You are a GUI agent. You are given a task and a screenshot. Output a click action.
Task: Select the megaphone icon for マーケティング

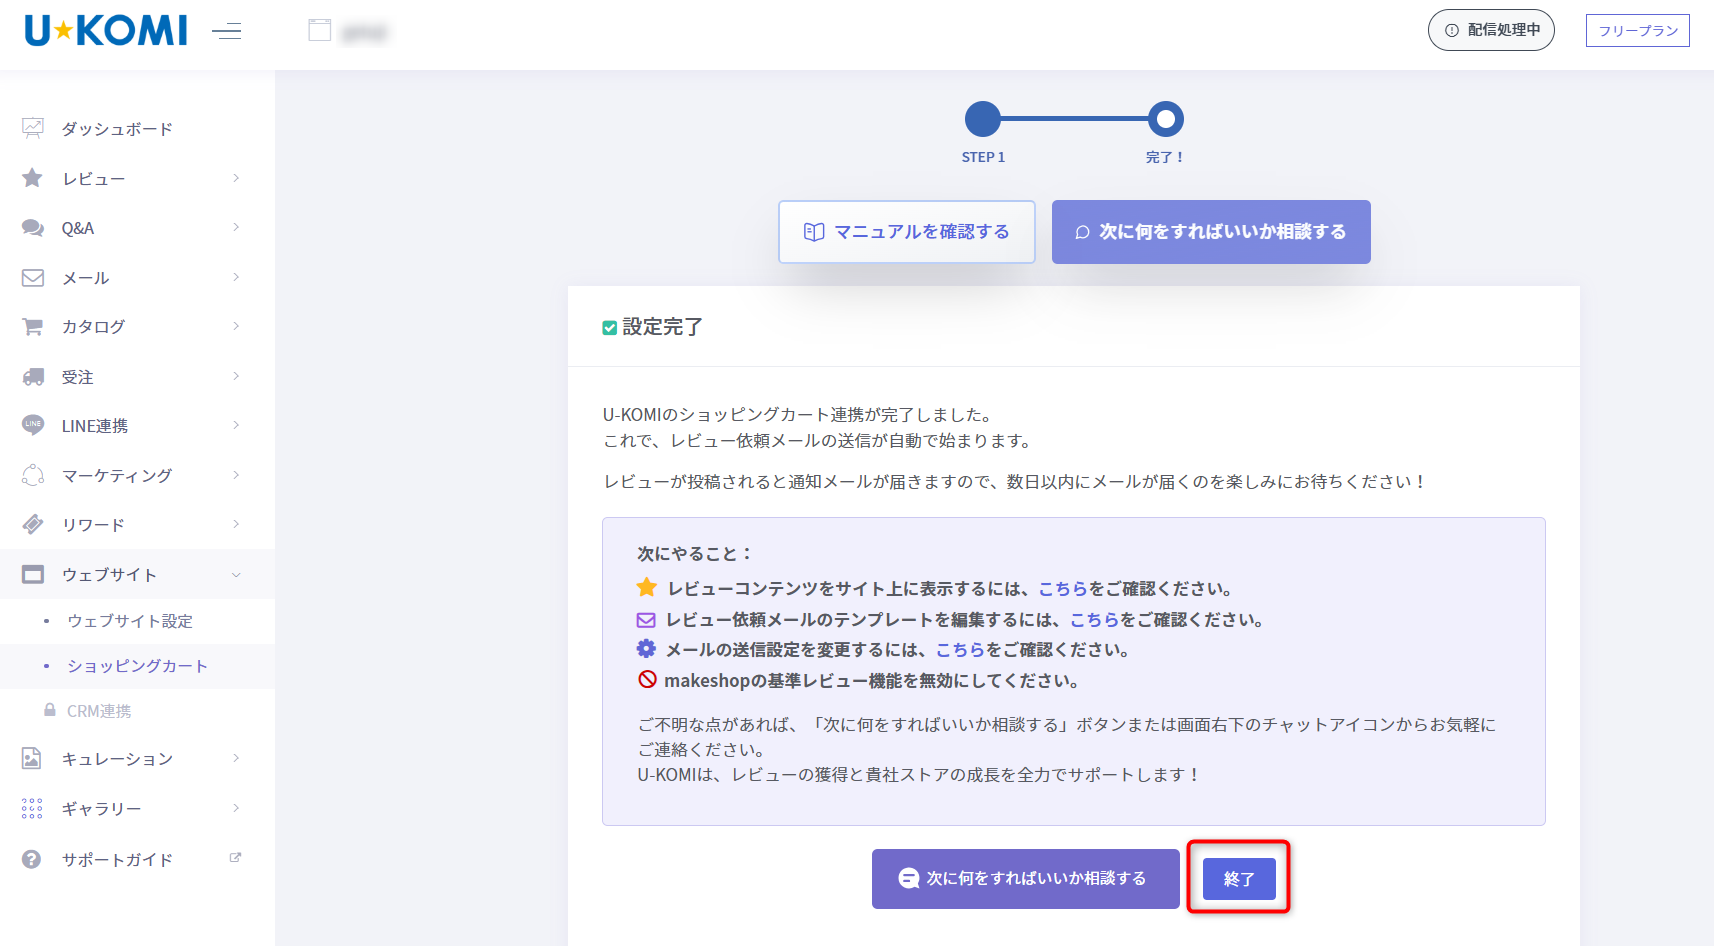click(x=32, y=475)
